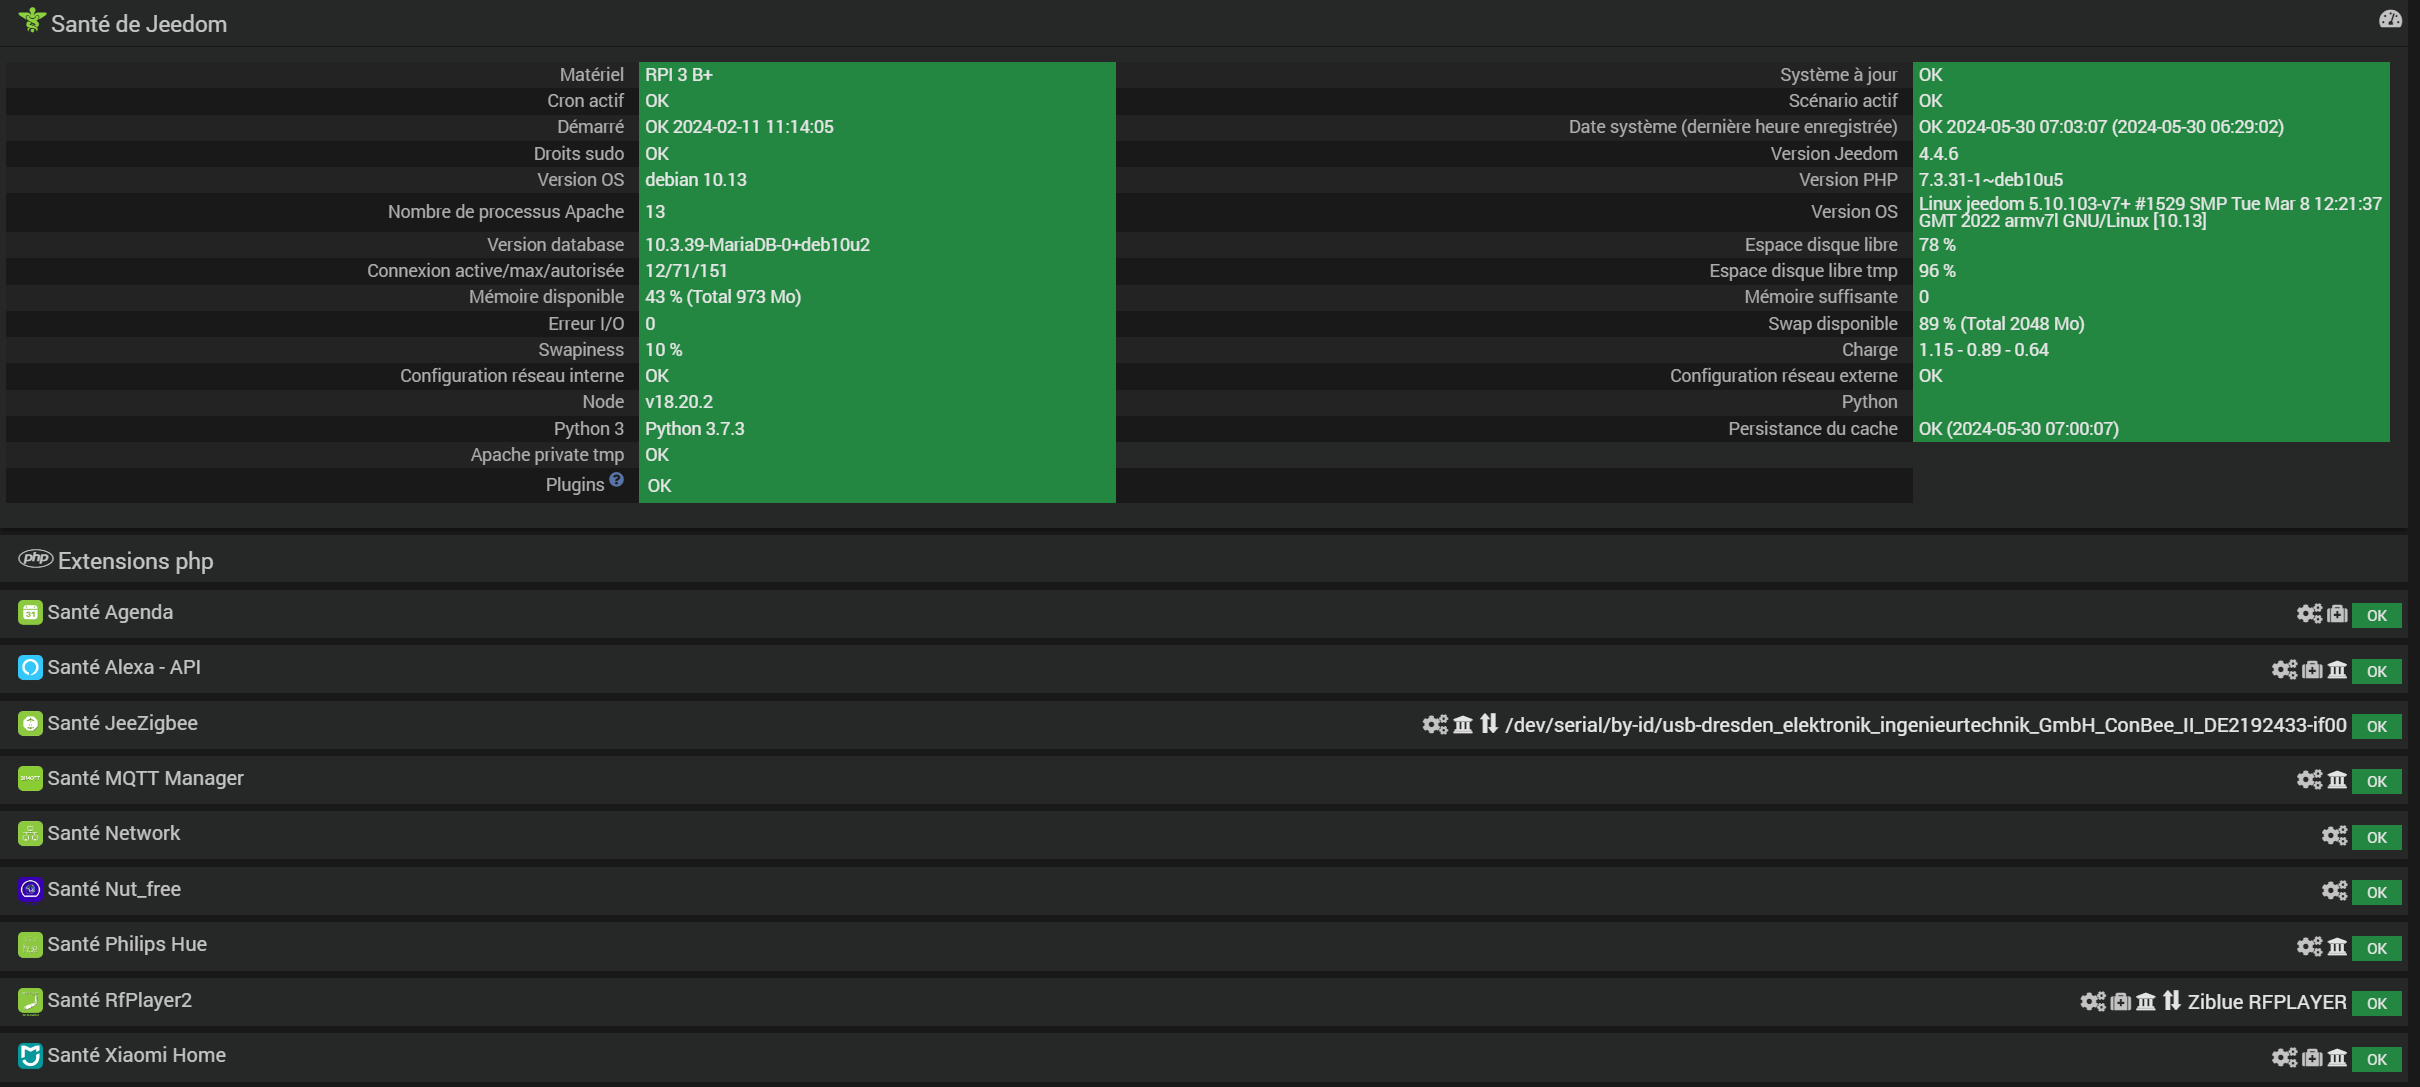
Task: Click the OK badge on Santé RfPlayer2 row
Action: [2377, 1004]
